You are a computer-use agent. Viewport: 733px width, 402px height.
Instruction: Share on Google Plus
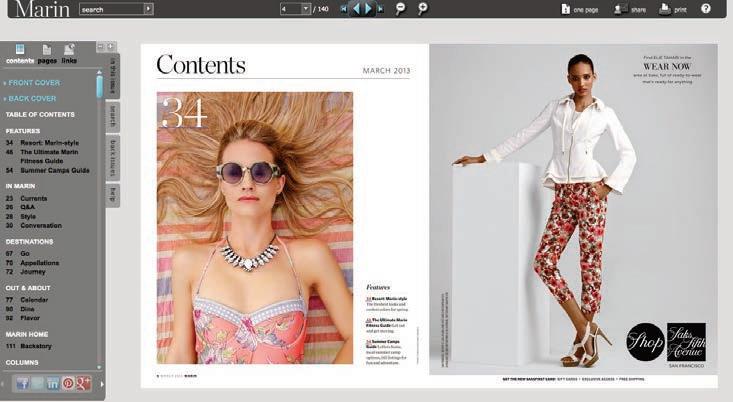pos(83,384)
